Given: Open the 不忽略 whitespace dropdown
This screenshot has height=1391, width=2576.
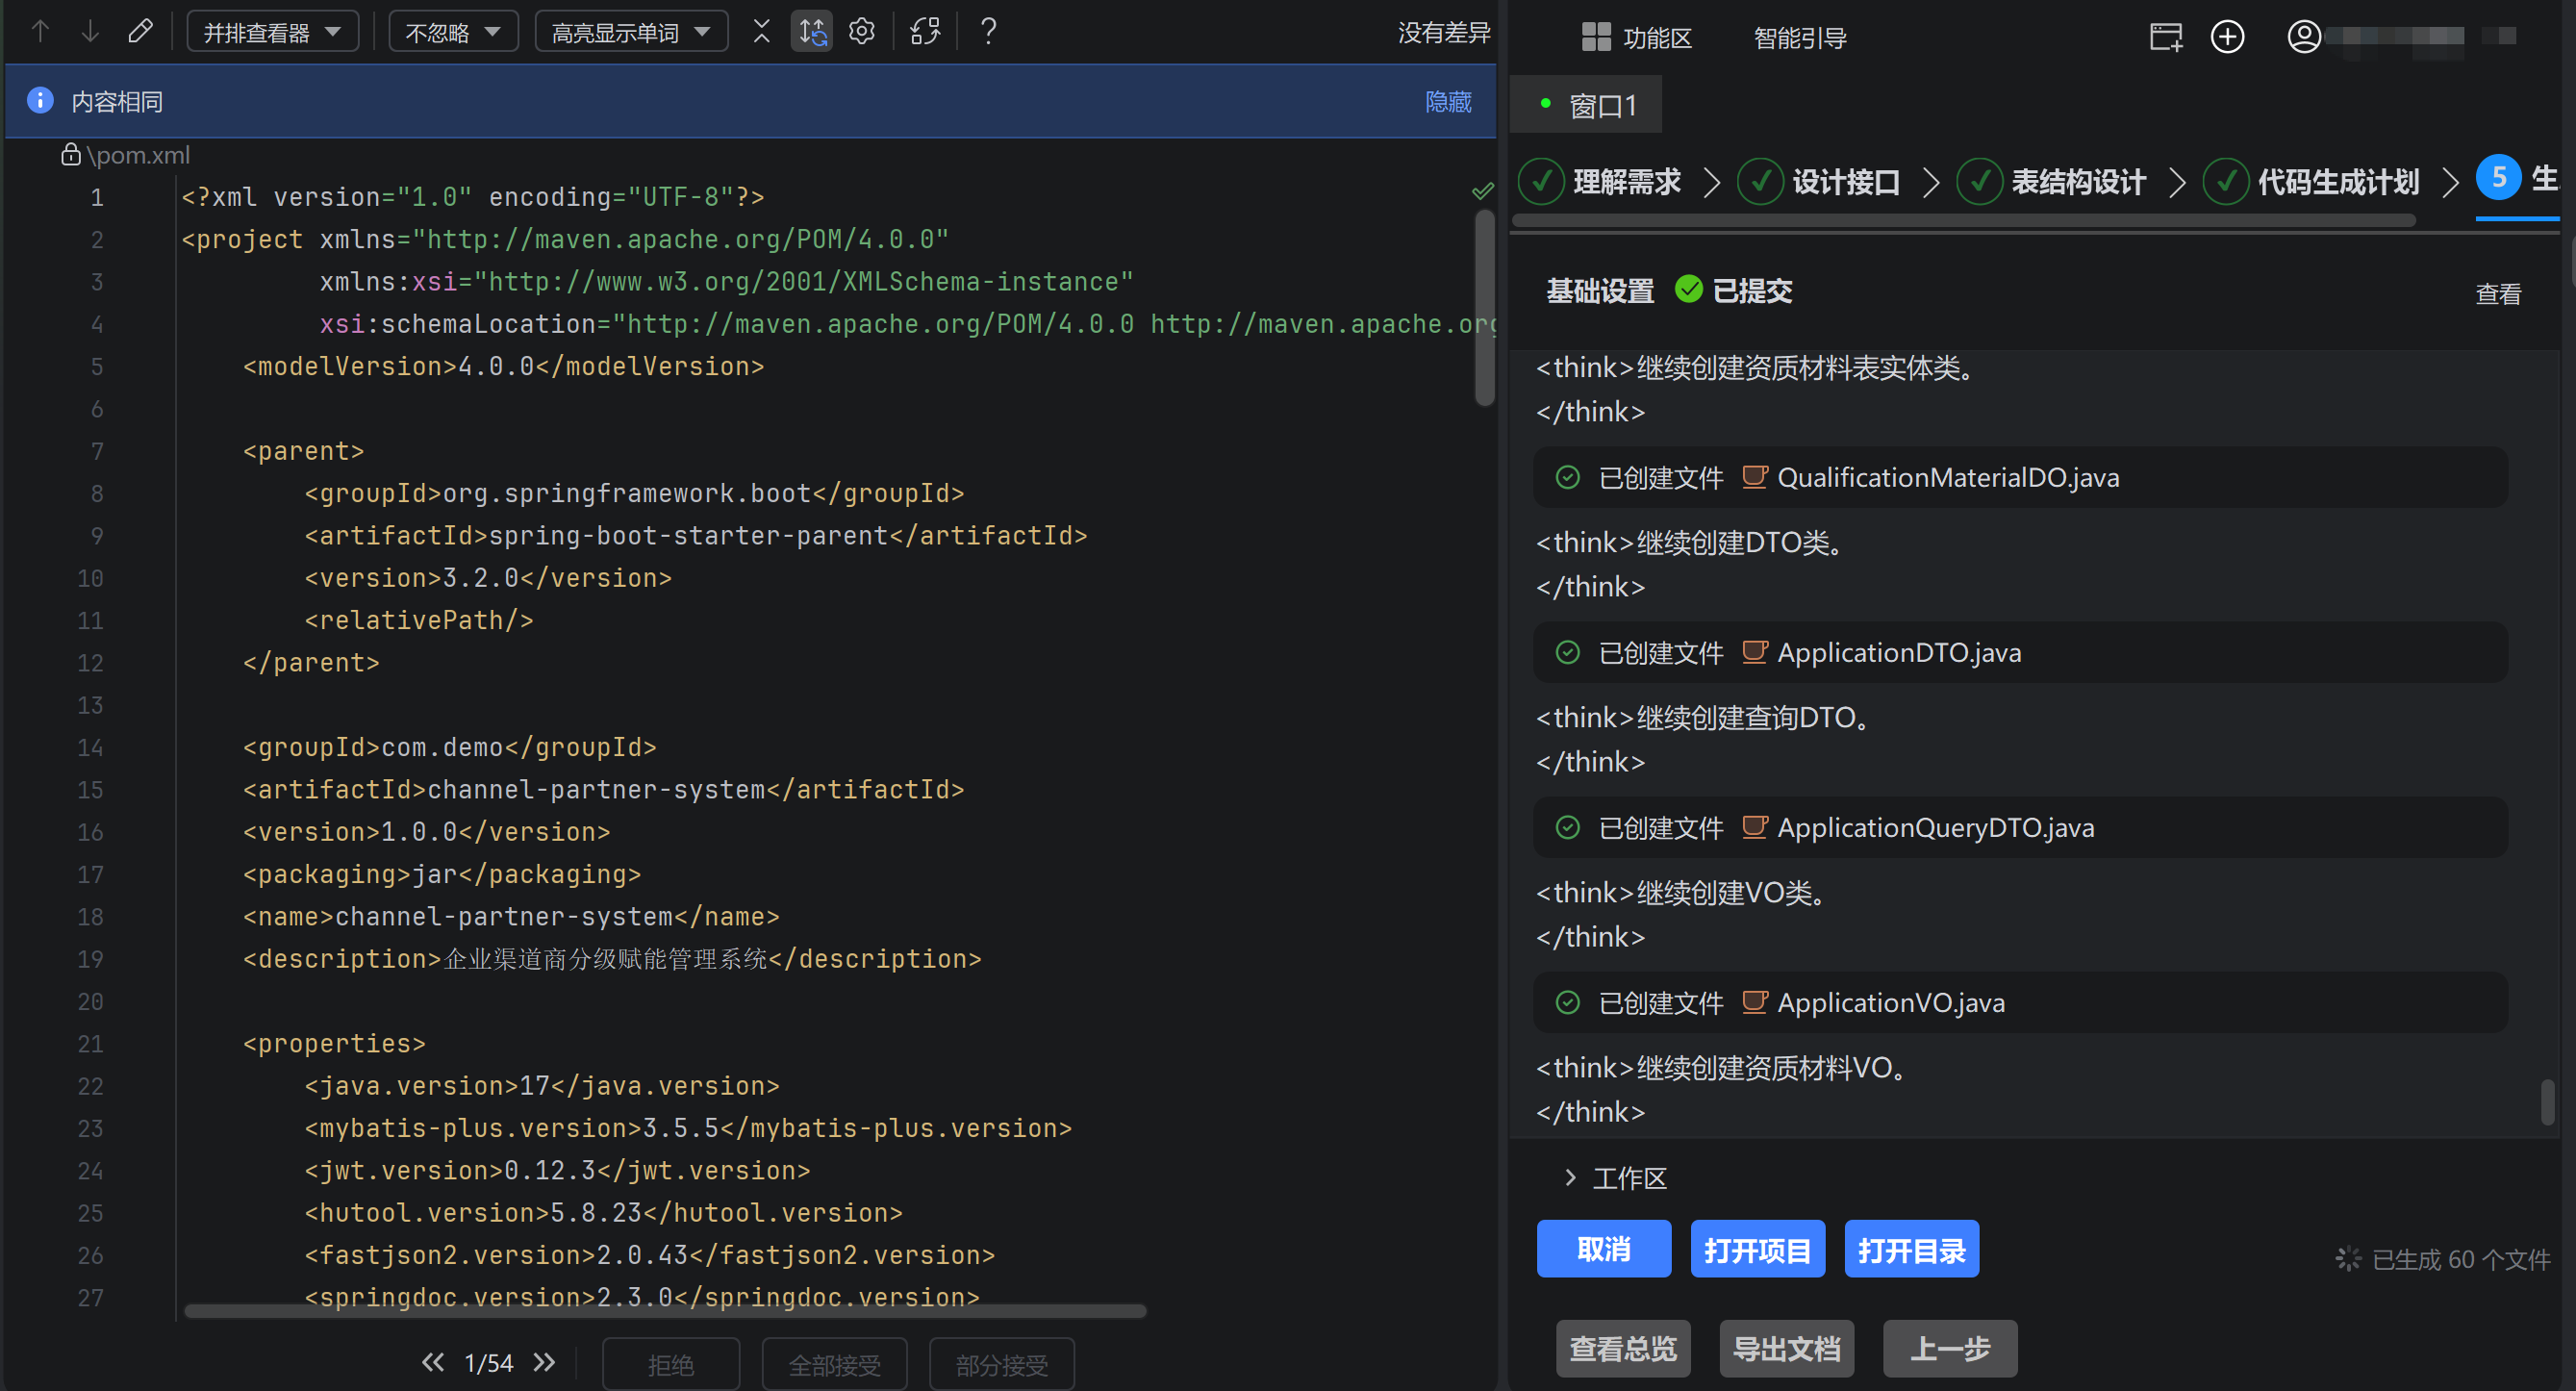Looking at the screenshot, I should (x=453, y=32).
